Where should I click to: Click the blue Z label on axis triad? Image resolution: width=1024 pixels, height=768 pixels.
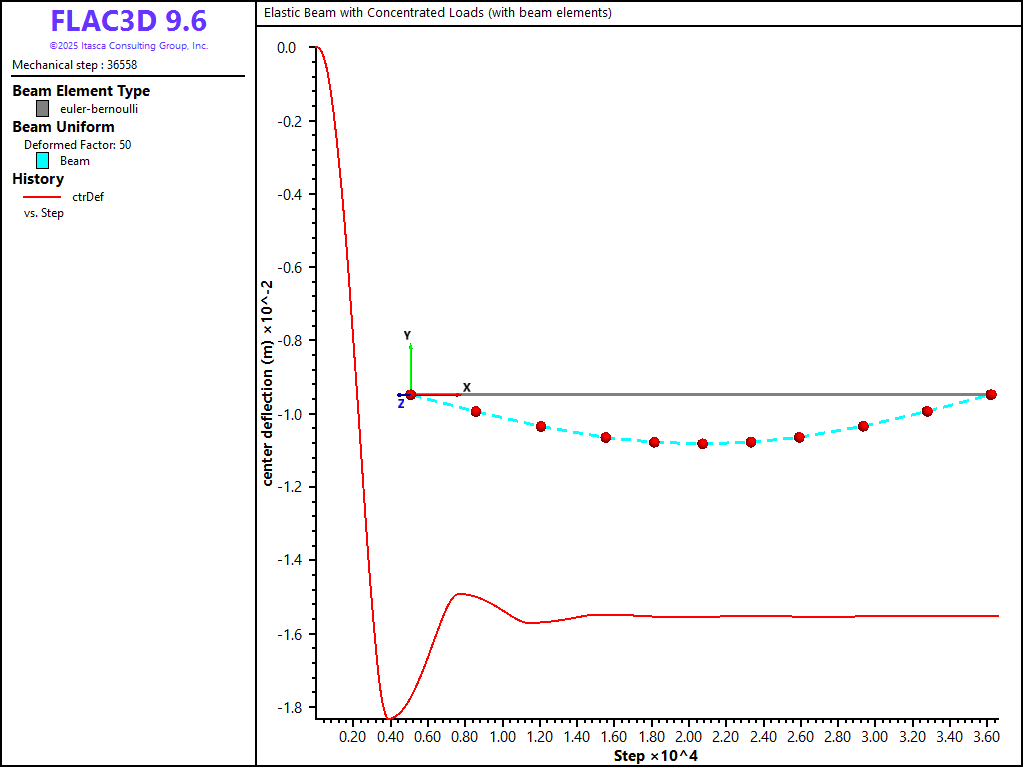tap(401, 404)
